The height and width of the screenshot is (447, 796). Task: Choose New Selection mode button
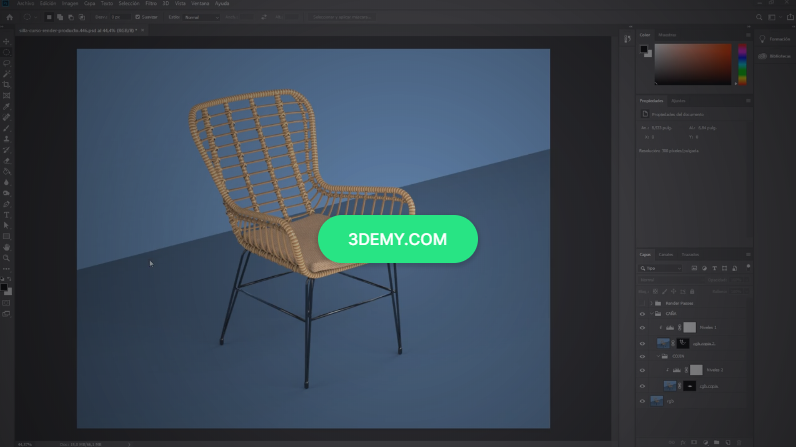coord(49,17)
